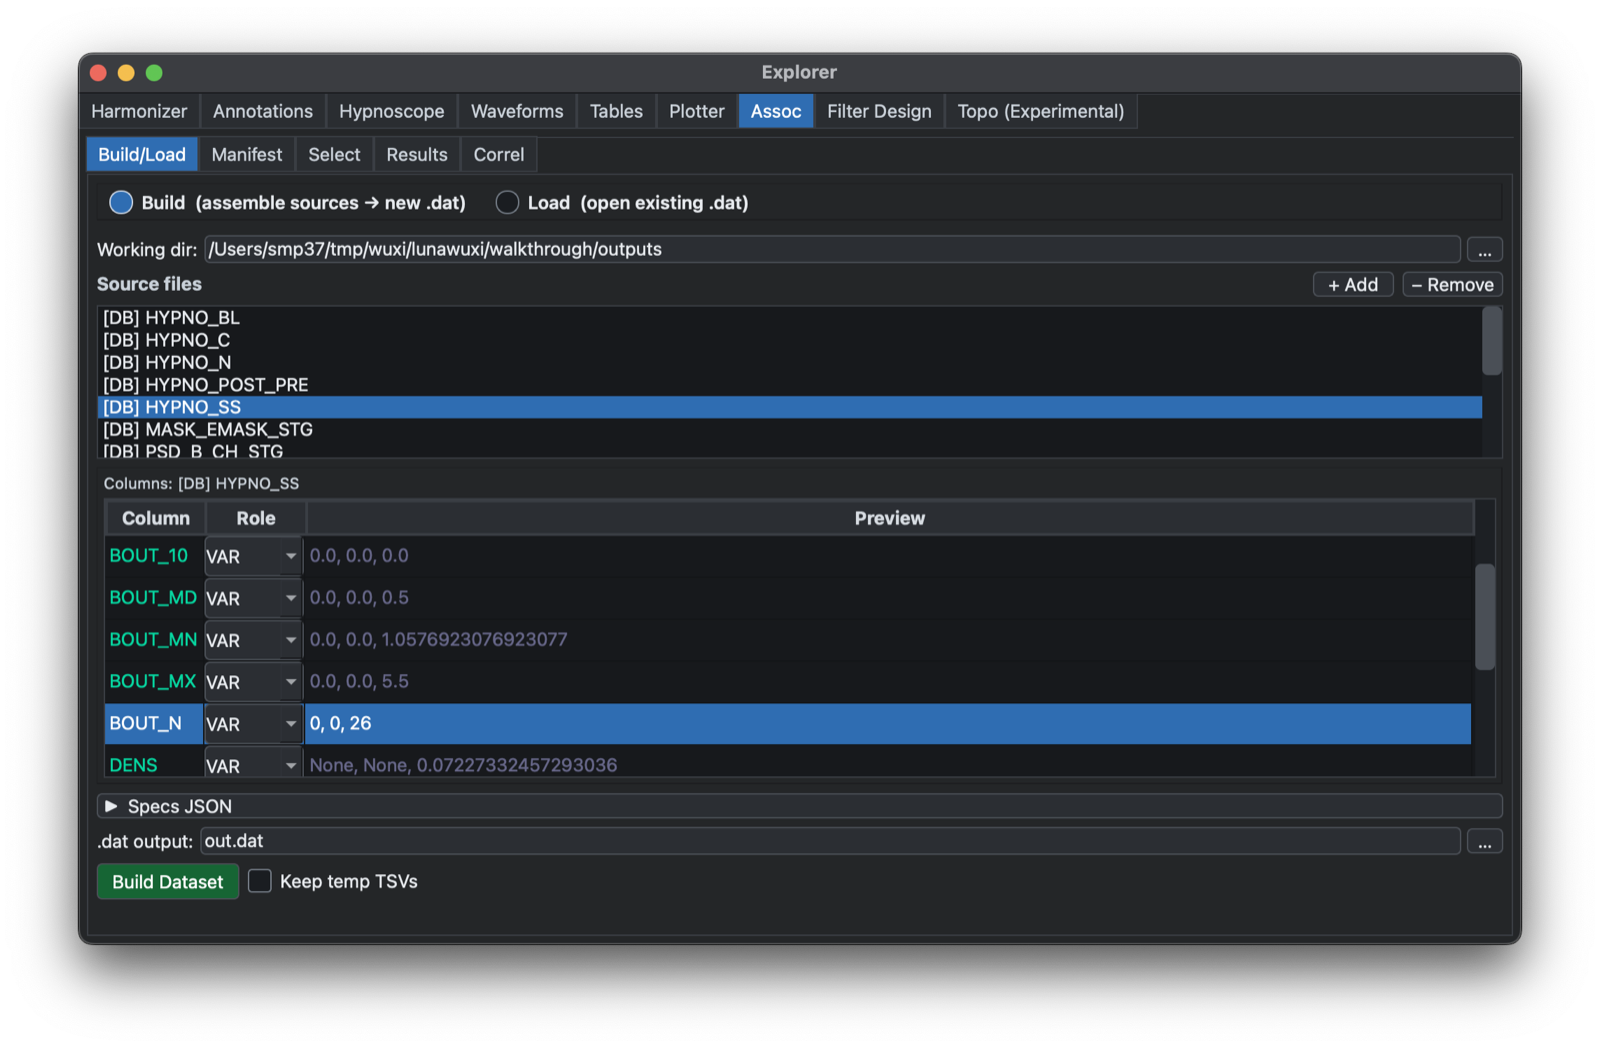Screen dimensions: 1600x1048
Task: Click the .dat output field
Action: point(830,841)
